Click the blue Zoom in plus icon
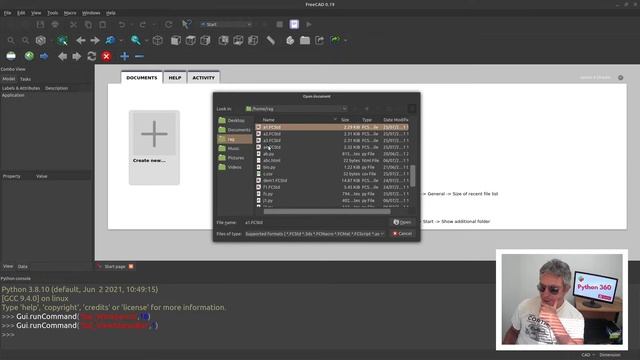The height and width of the screenshot is (360, 640). [124, 56]
